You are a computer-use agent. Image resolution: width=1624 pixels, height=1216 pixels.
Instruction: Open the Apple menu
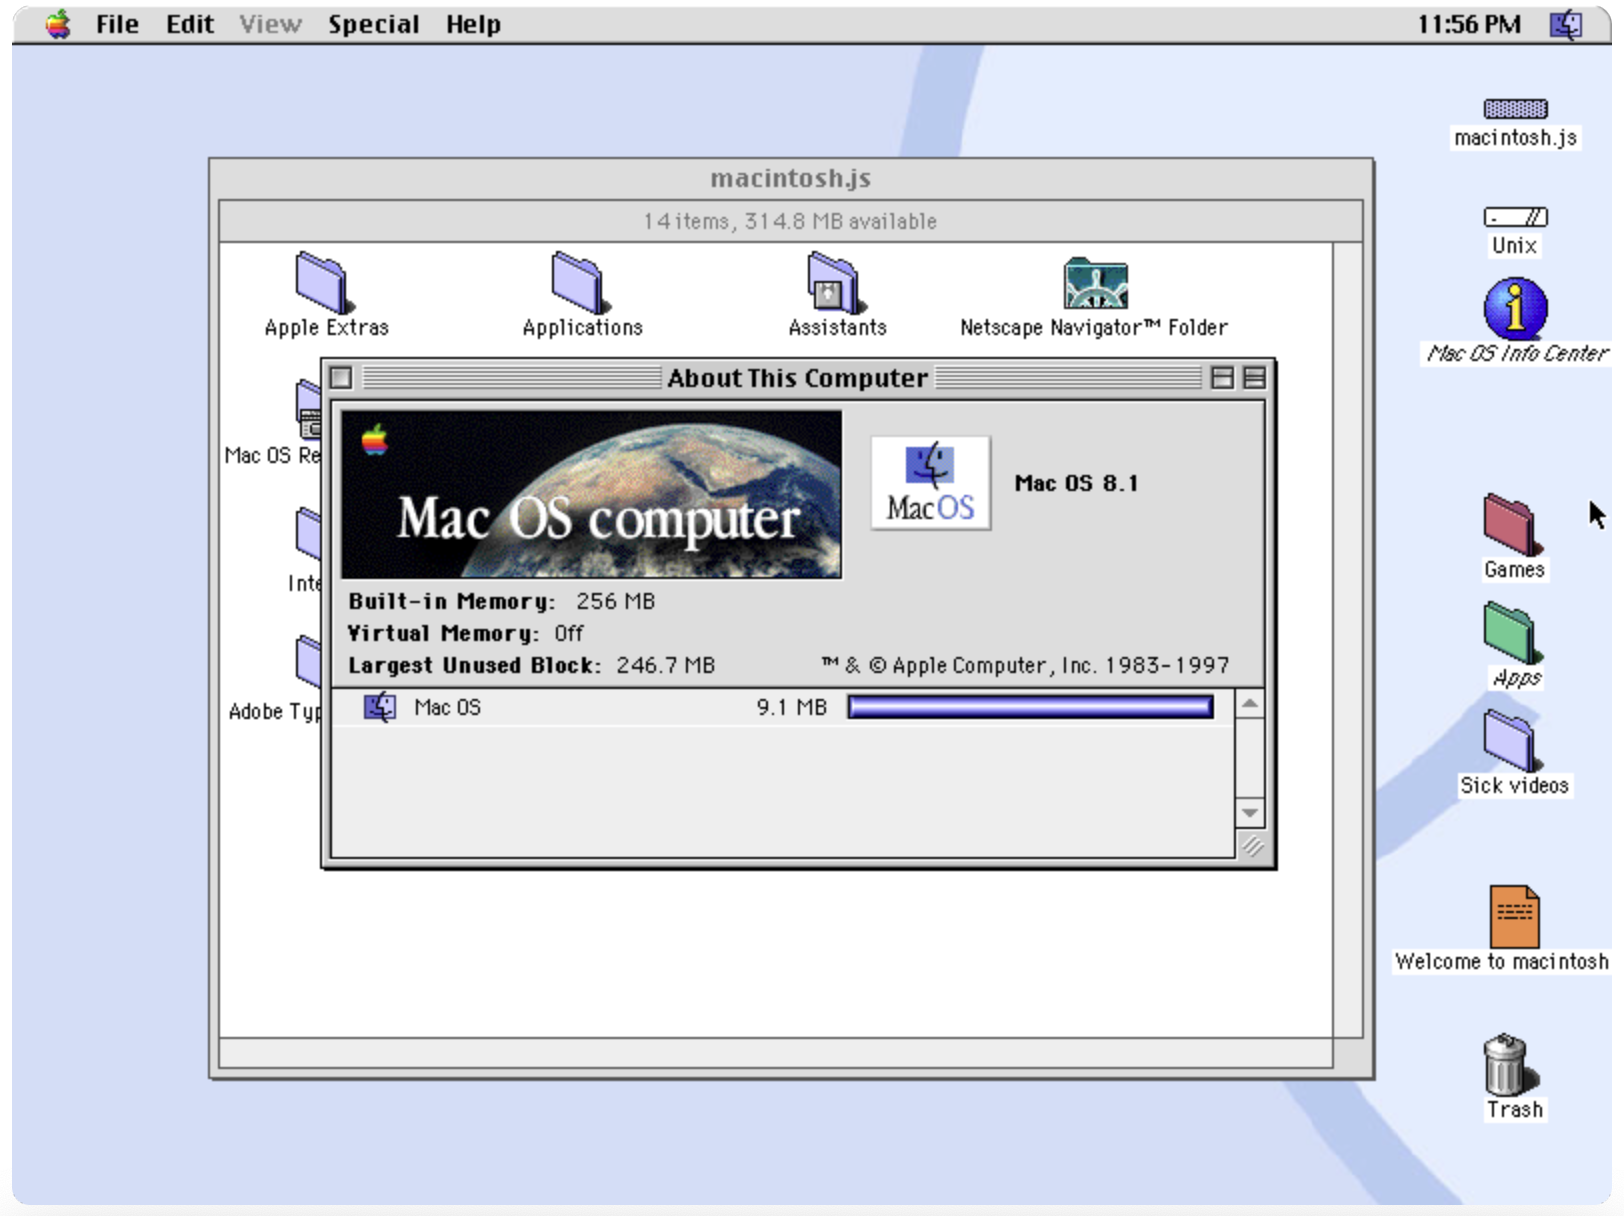(57, 23)
